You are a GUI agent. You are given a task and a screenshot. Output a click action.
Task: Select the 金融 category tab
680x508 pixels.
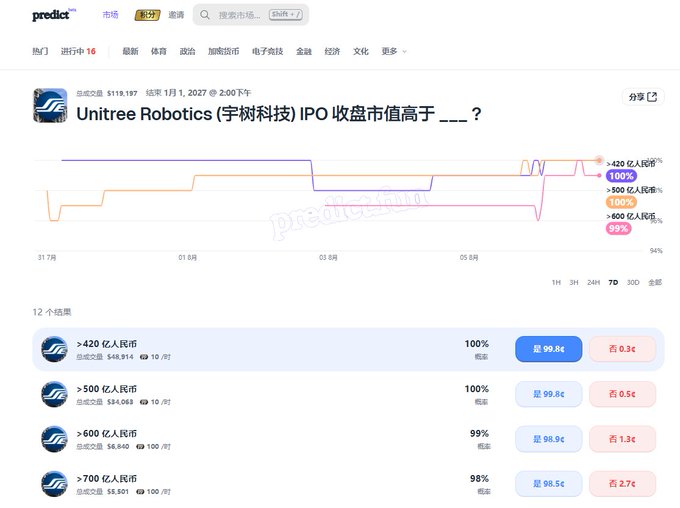pos(304,51)
